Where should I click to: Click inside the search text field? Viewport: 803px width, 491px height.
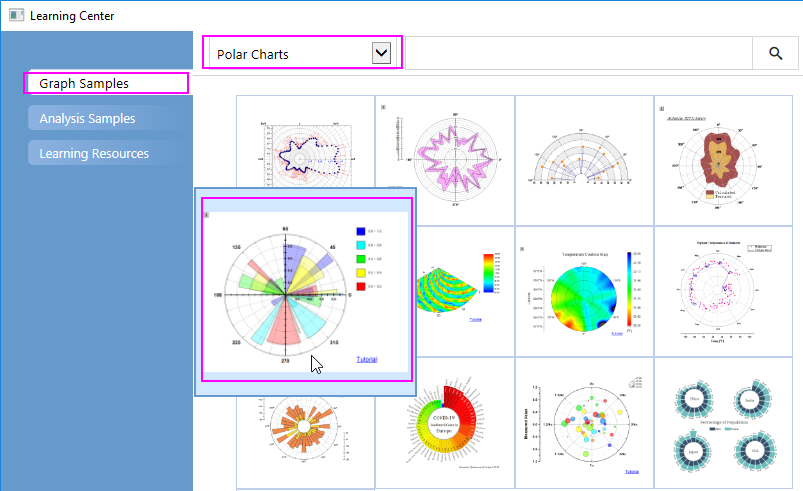click(577, 54)
